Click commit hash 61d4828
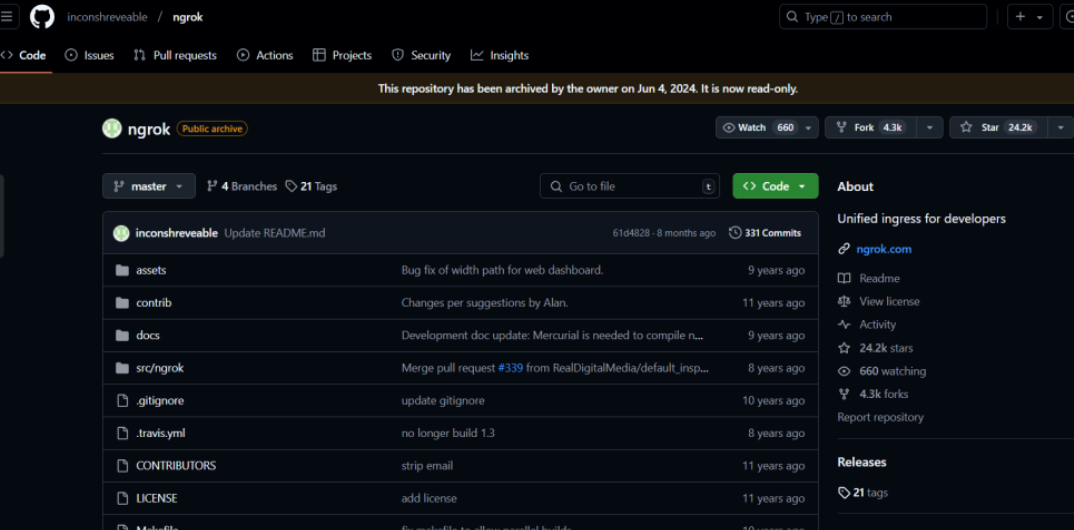1074x530 pixels. [x=632, y=234]
